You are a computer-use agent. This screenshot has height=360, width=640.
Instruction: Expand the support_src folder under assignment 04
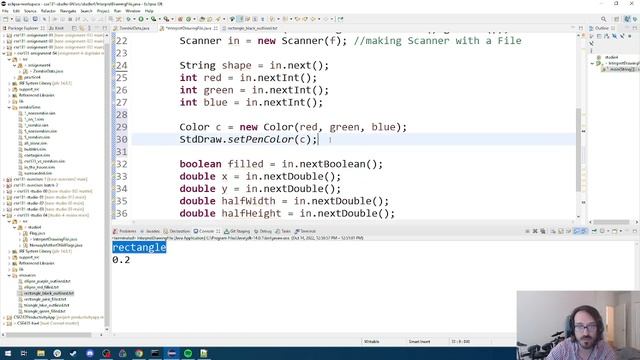(9, 89)
